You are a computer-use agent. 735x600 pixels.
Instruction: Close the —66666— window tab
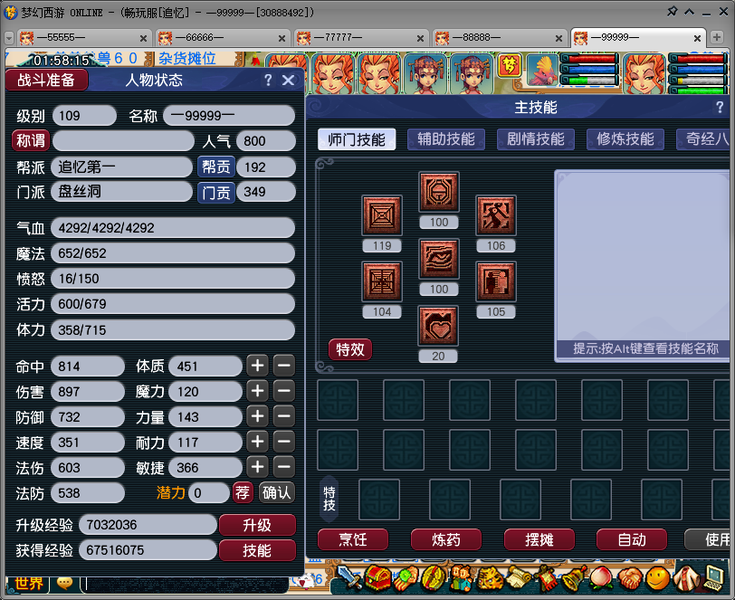pyautogui.click(x=282, y=38)
